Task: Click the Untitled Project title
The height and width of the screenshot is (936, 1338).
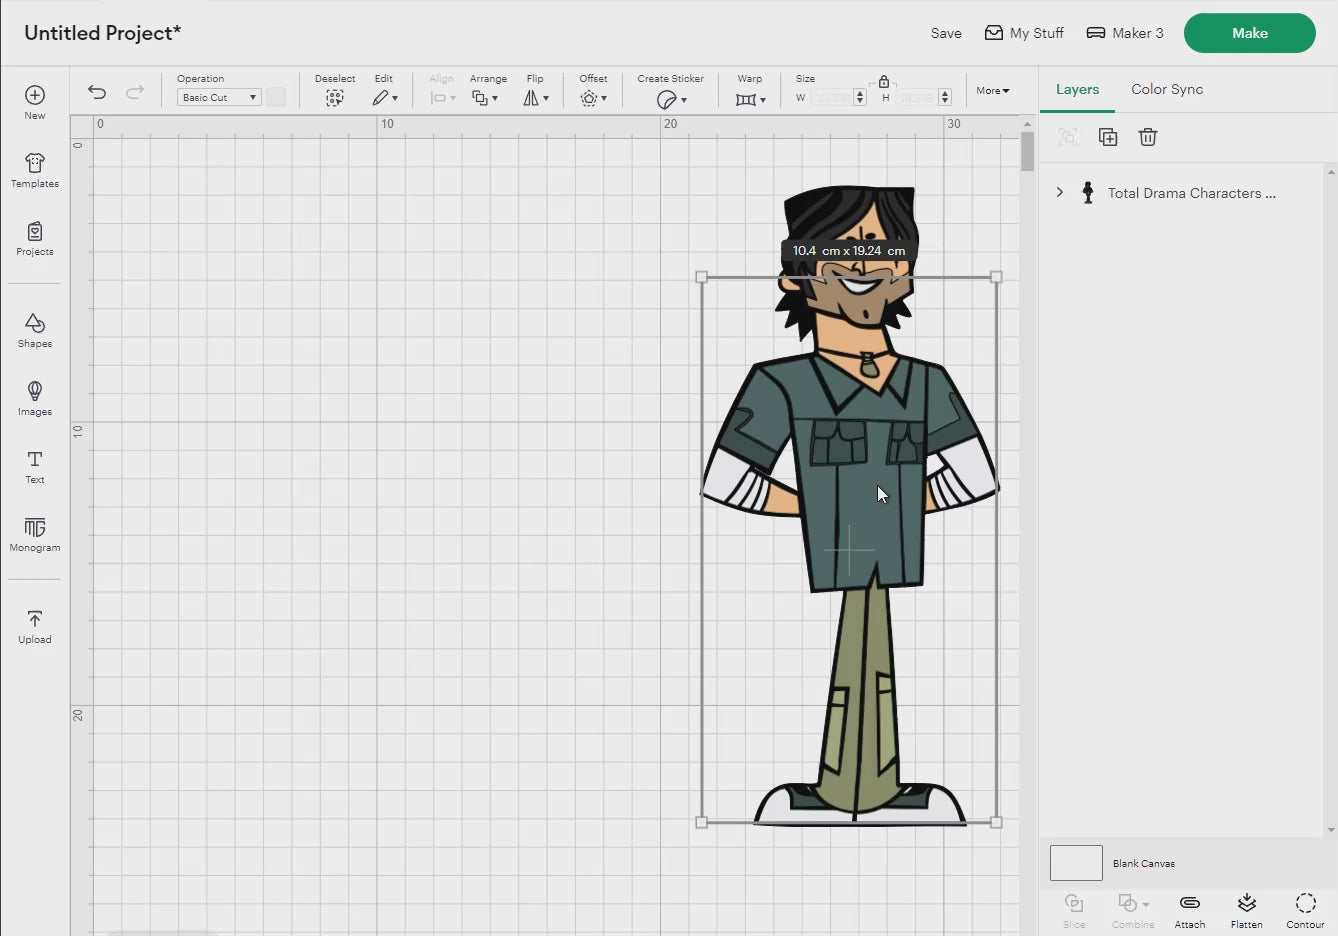Action: (x=103, y=33)
